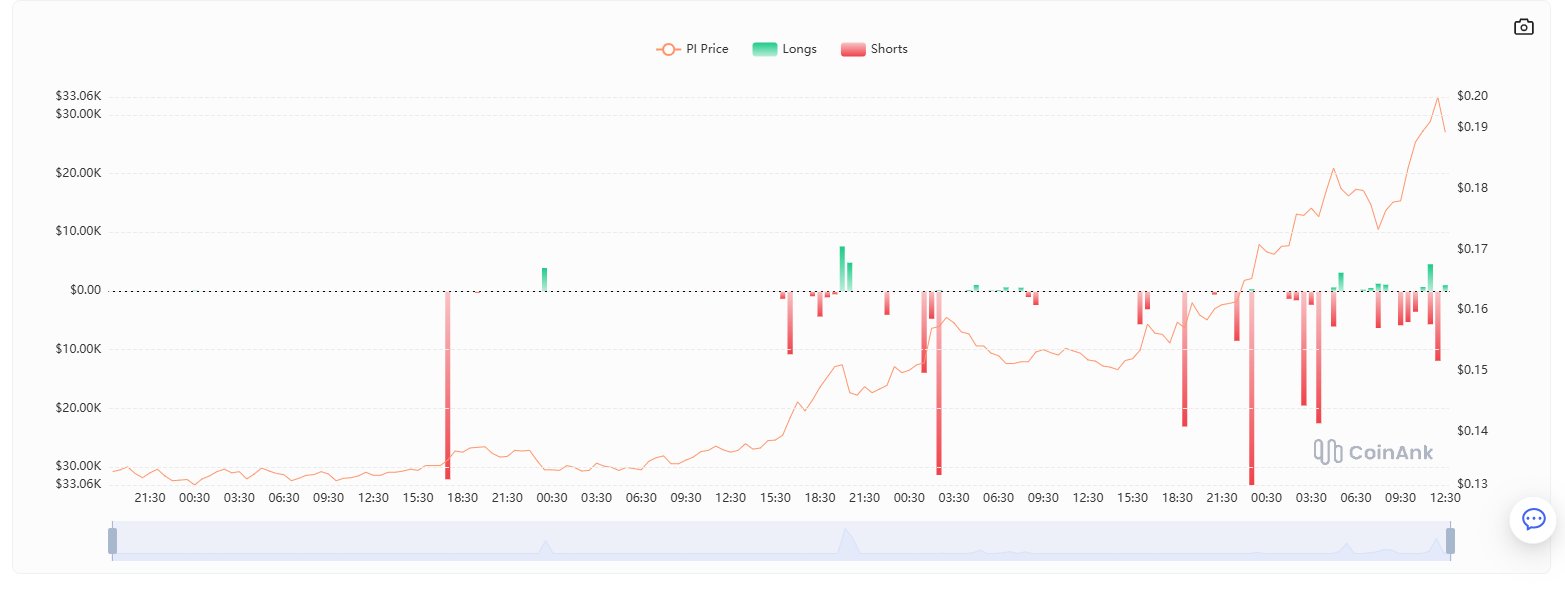Image resolution: width=1565 pixels, height=605 pixels.
Task: Select the tallest green Longs bar
Action: coord(842,268)
